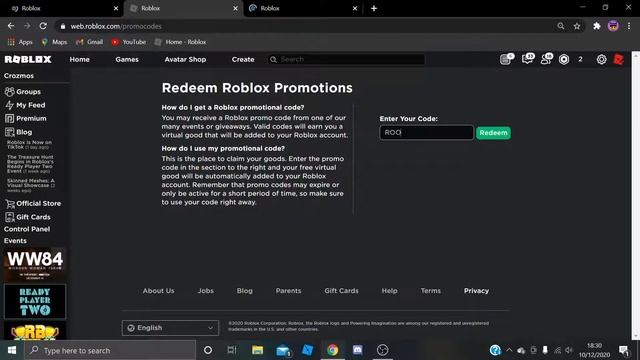Open File Explorer from the taskbar

click(x=257, y=350)
